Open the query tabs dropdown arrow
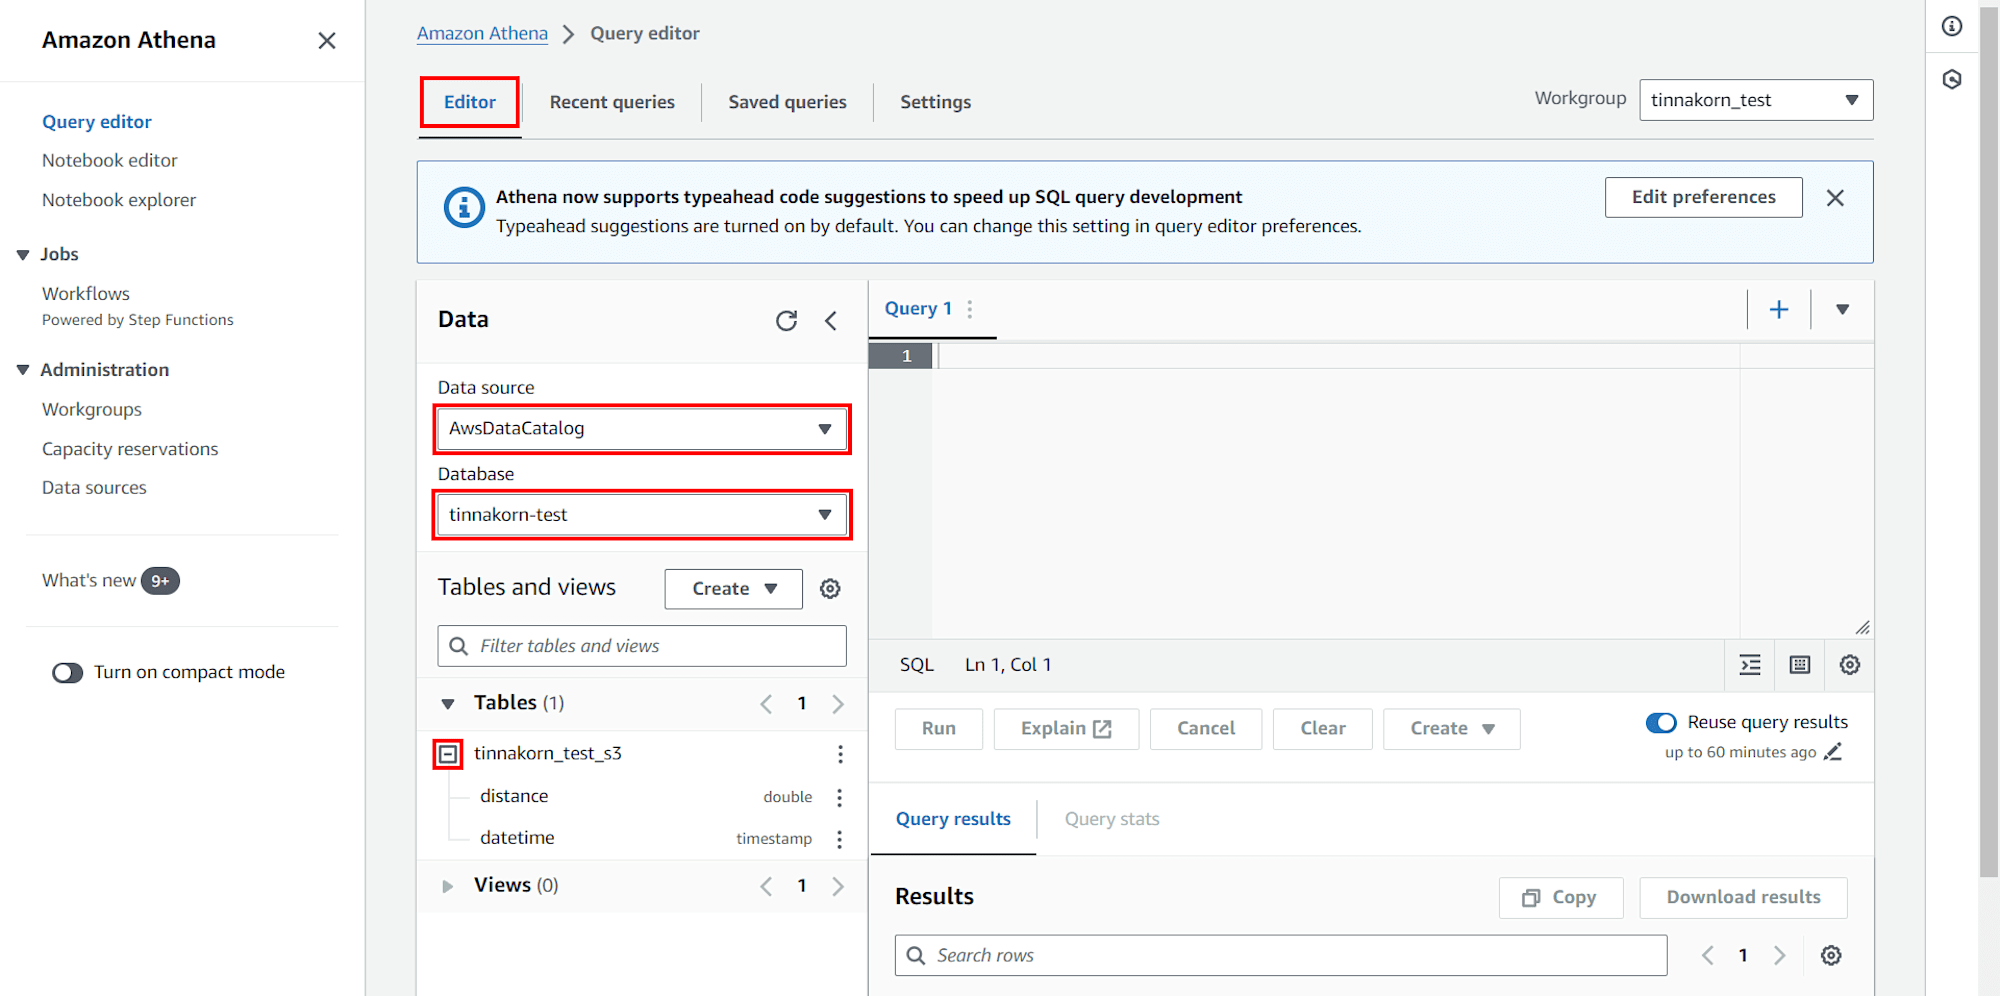Image resolution: width=2000 pixels, height=996 pixels. (x=1842, y=309)
